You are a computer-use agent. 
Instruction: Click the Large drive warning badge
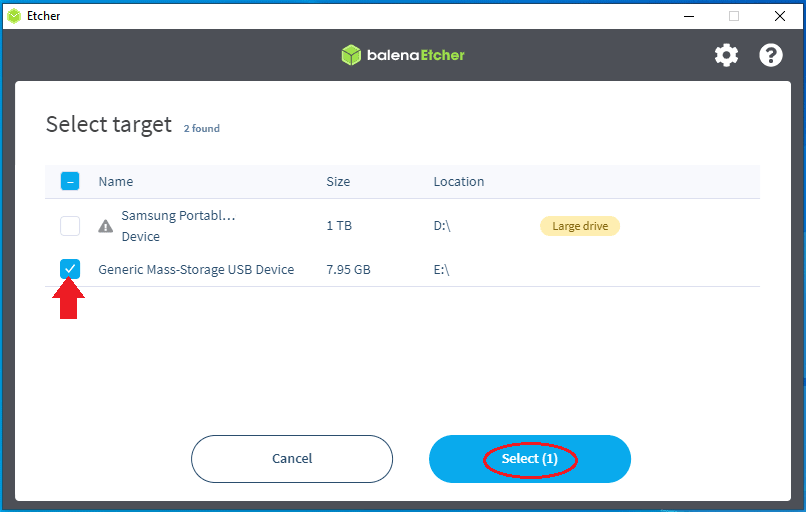click(580, 226)
